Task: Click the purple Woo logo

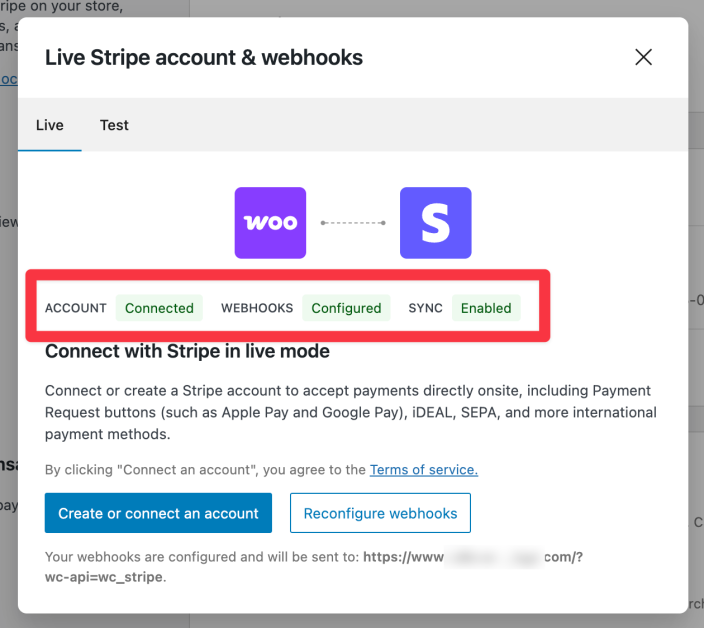Action: (x=270, y=223)
